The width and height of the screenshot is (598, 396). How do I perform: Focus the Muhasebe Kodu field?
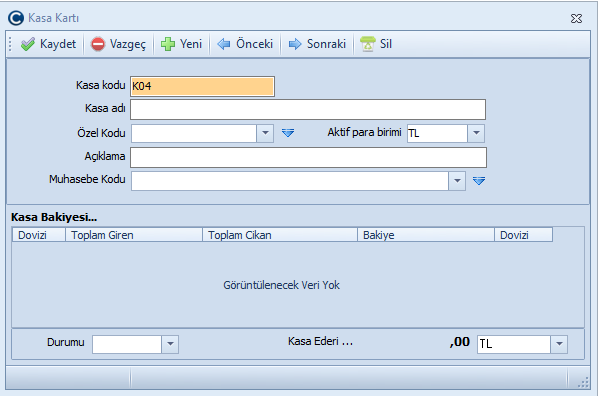pos(290,181)
